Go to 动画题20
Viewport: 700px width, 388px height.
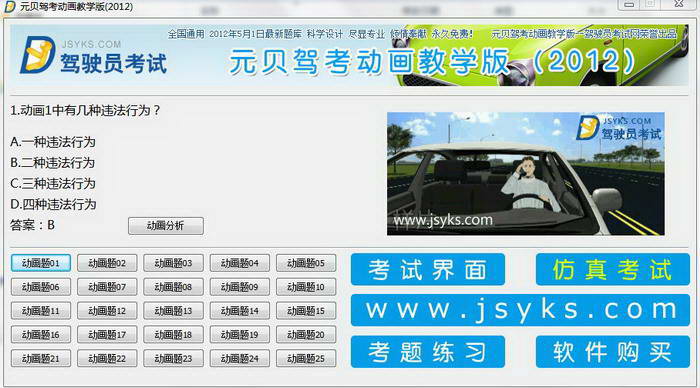pos(306,334)
